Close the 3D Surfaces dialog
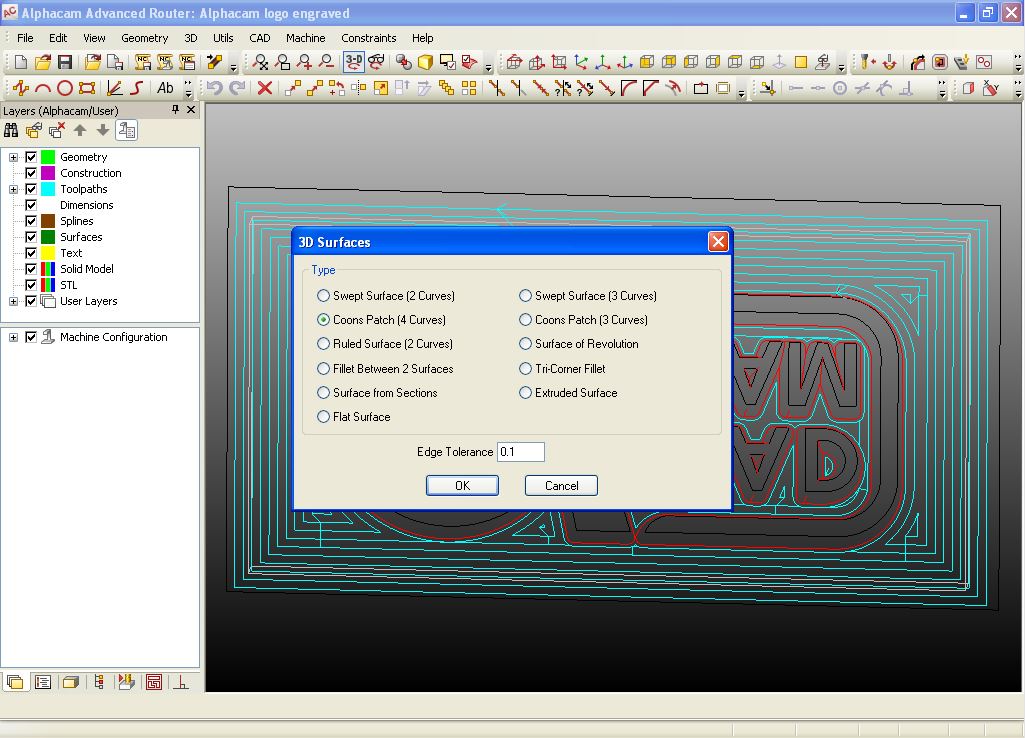1025x738 pixels. [x=718, y=242]
